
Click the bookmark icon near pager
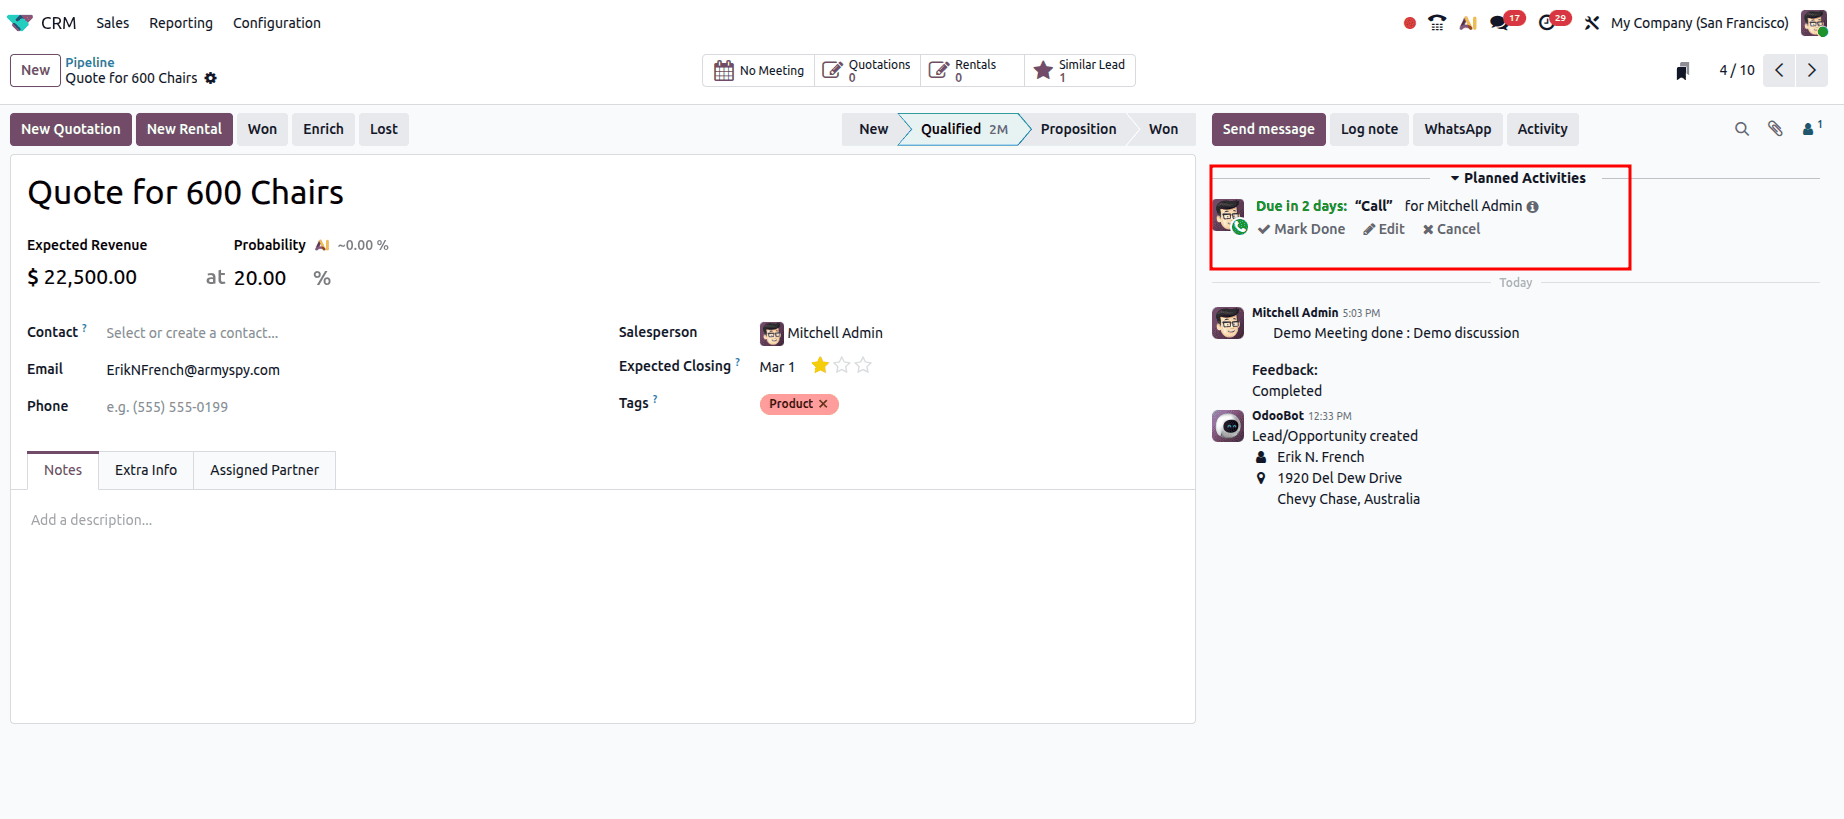pos(1683,71)
